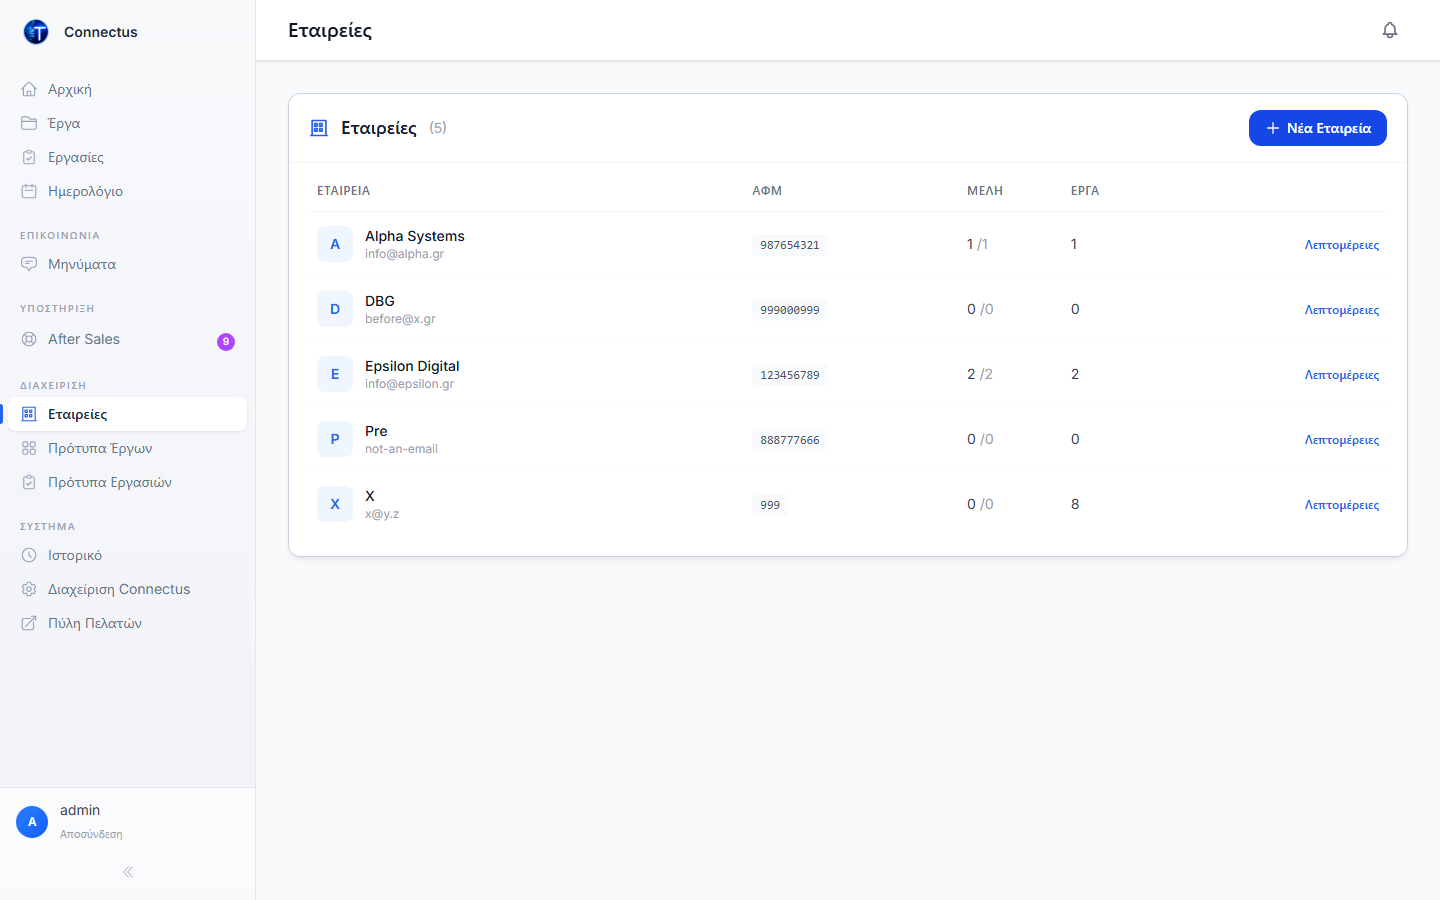
Task: Click the ΕΤΑΙΡΕΙΑ column header
Action: click(344, 191)
